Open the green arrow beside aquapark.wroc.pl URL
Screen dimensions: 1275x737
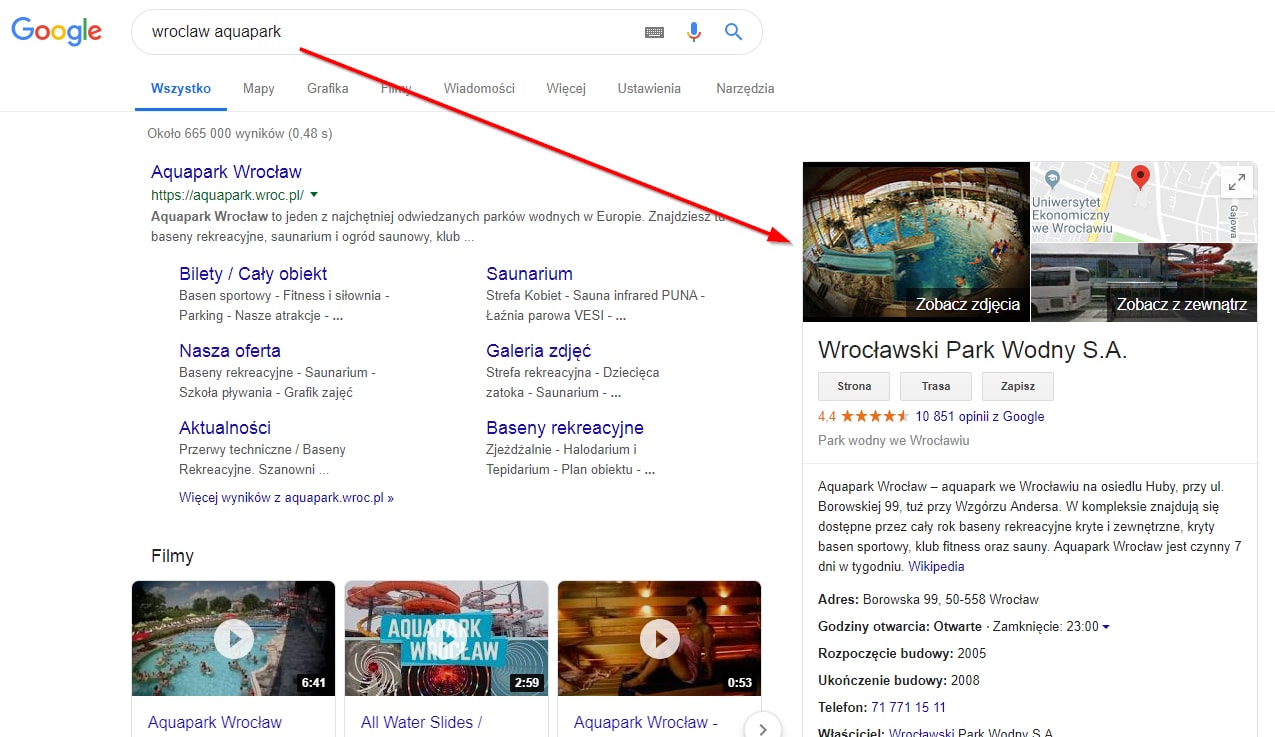click(314, 194)
